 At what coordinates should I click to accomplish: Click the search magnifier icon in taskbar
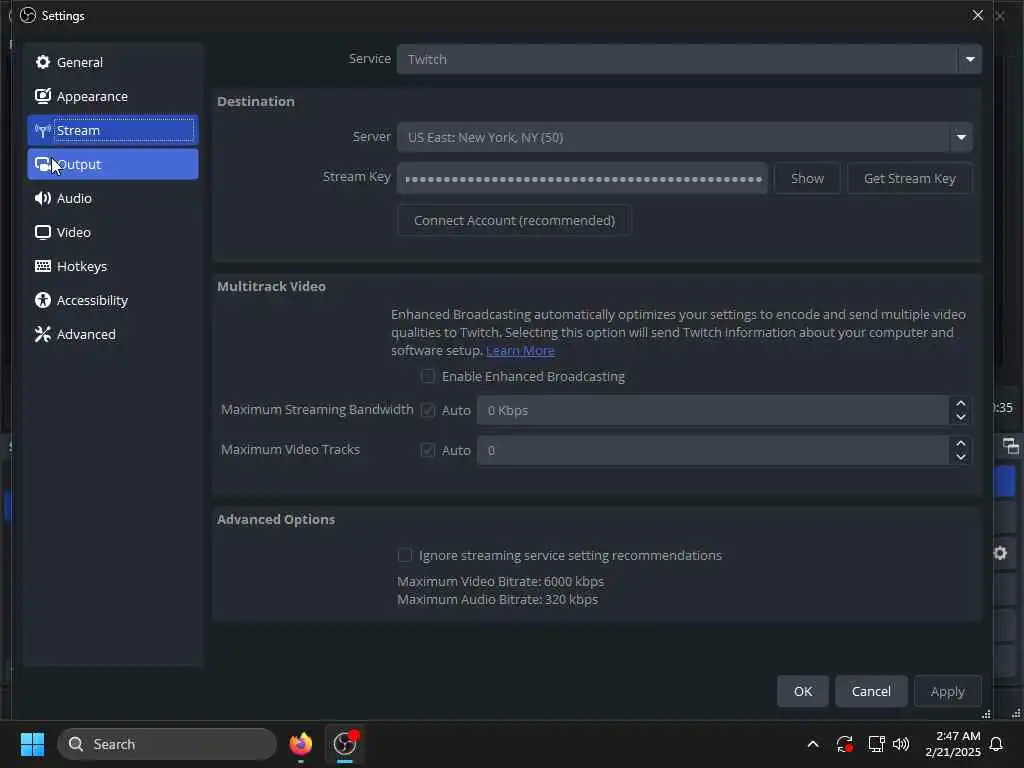pos(76,744)
